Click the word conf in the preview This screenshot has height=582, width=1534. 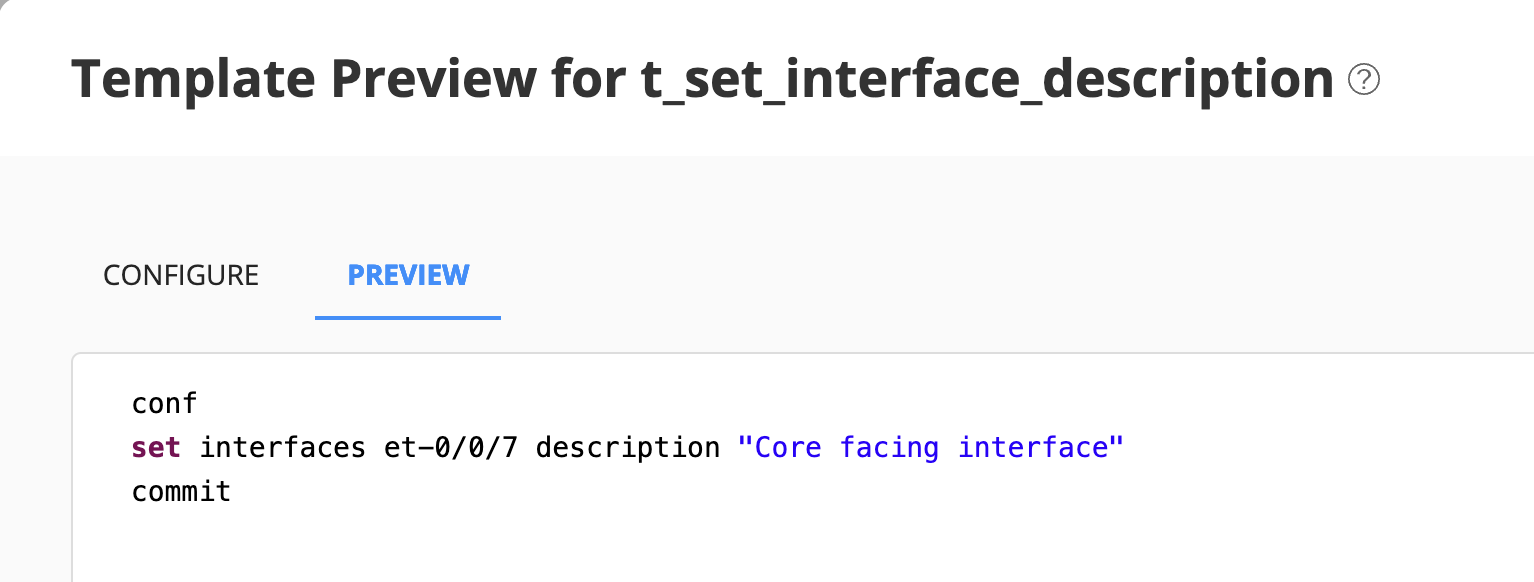(x=163, y=403)
